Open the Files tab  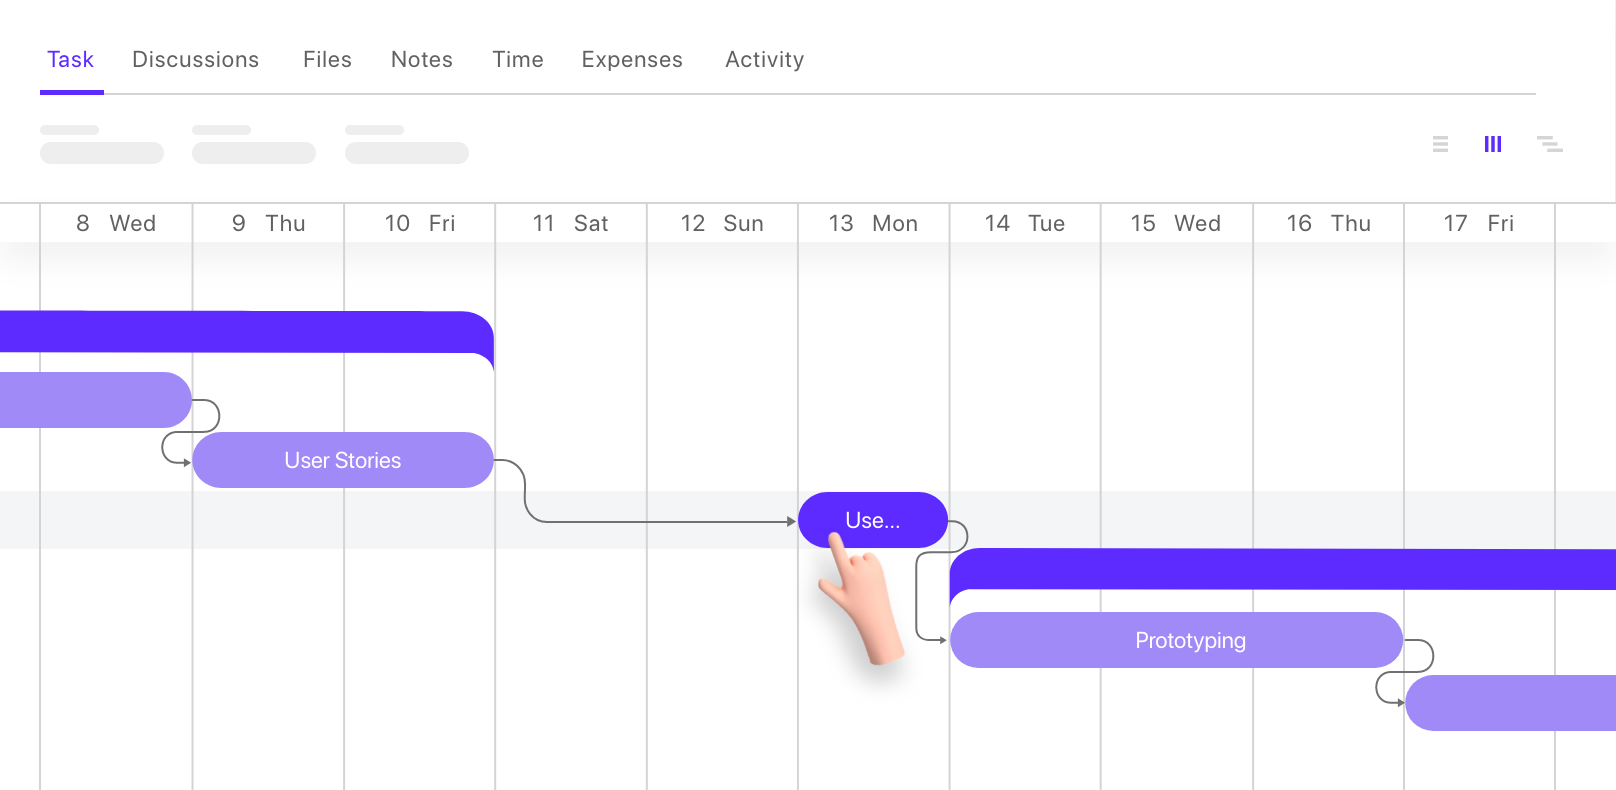pyautogui.click(x=327, y=60)
